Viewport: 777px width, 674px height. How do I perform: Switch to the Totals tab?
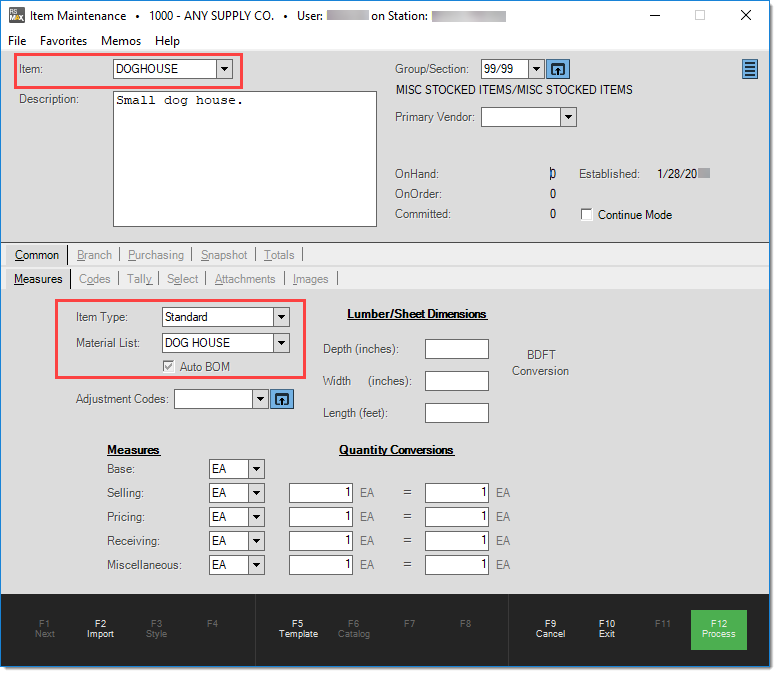(280, 256)
